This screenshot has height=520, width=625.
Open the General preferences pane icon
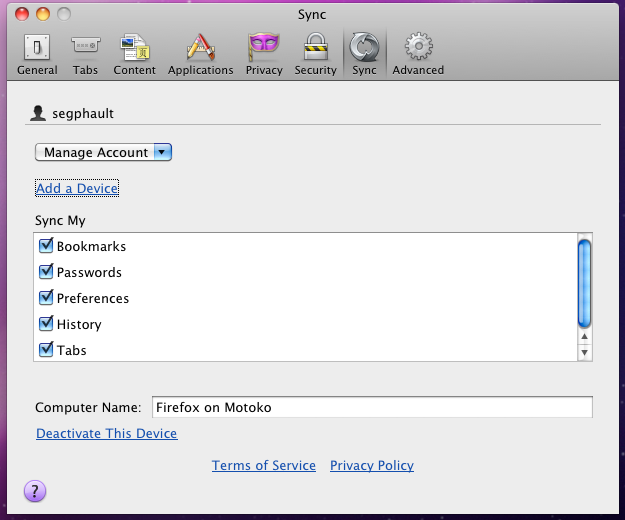(37, 47)
